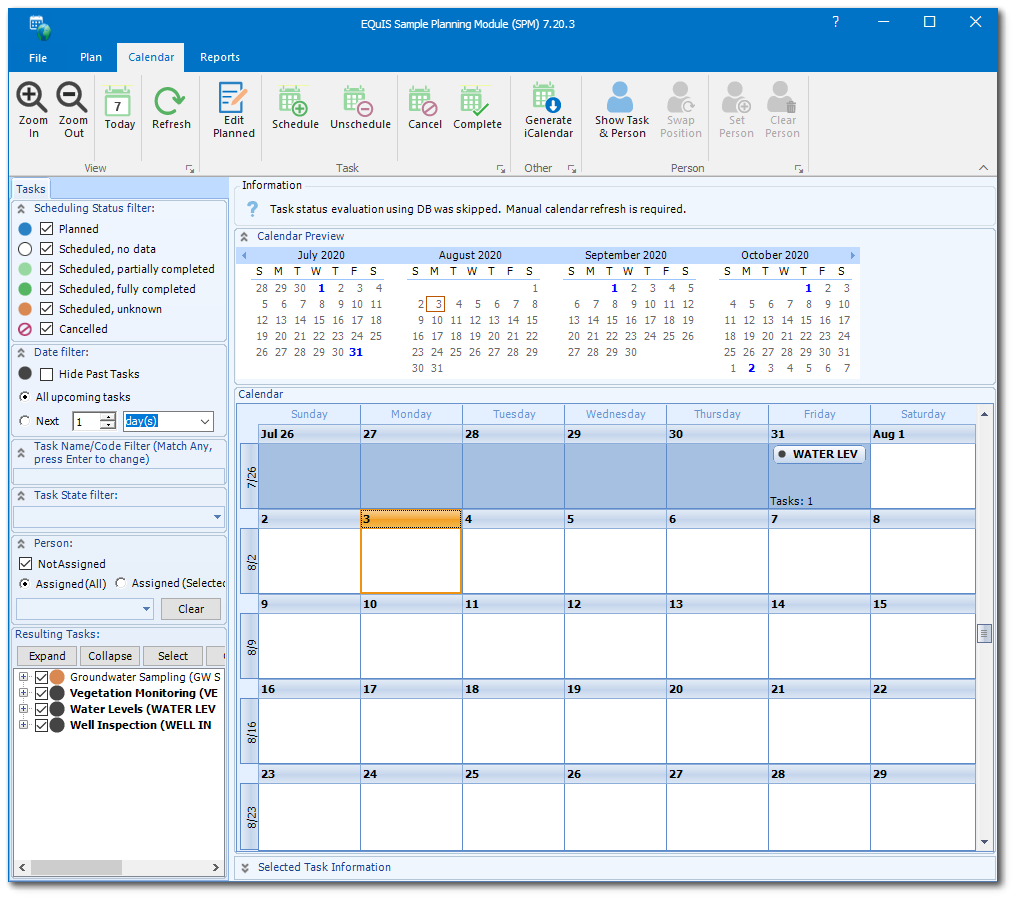
Task: Refresh the calendar
Action: coord(170,107)
